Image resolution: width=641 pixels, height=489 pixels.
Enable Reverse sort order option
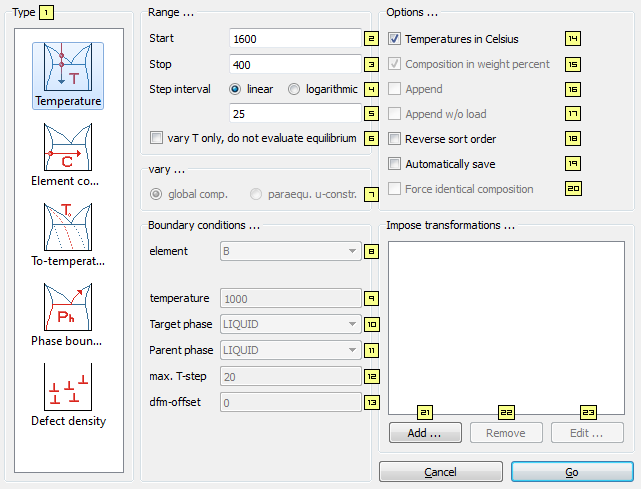(396, 139)
